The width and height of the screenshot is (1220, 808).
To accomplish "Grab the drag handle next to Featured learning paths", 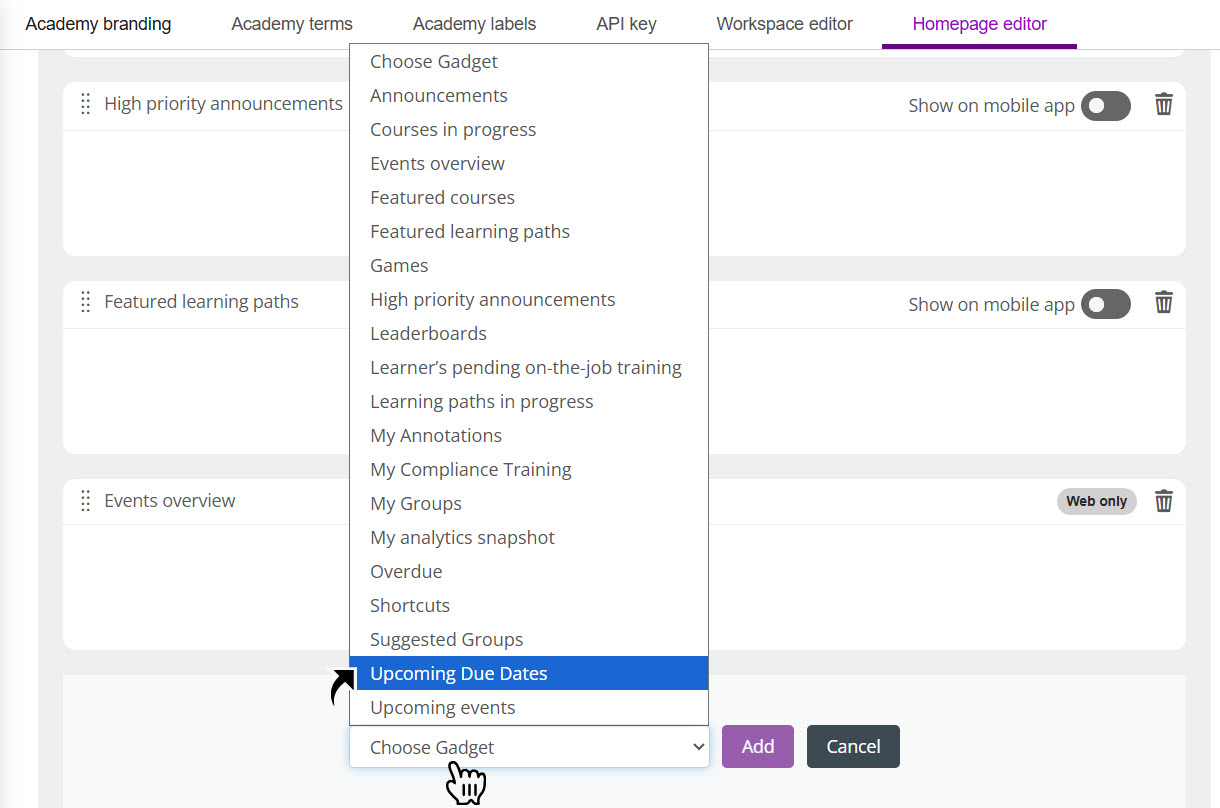I will 85,302.
